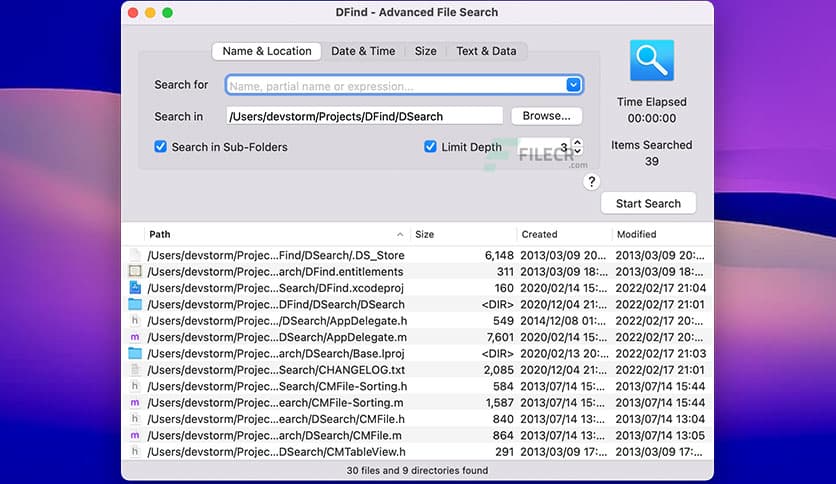
Task: Click the Items Searched count 39
Action: (652, 162)
